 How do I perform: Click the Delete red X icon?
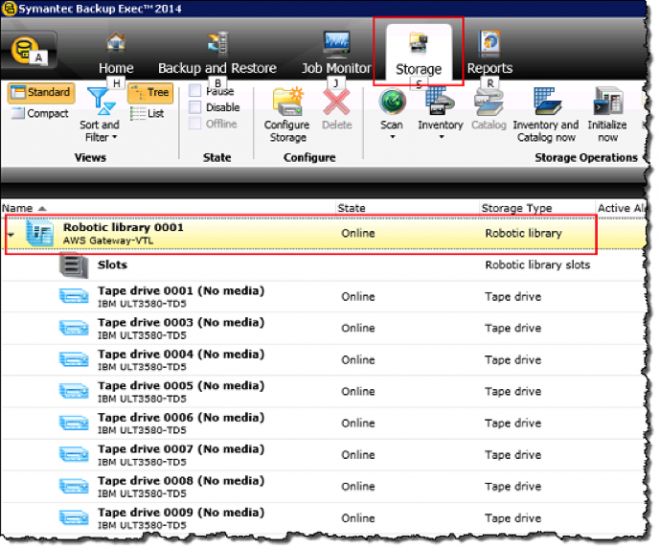(336, 102)
